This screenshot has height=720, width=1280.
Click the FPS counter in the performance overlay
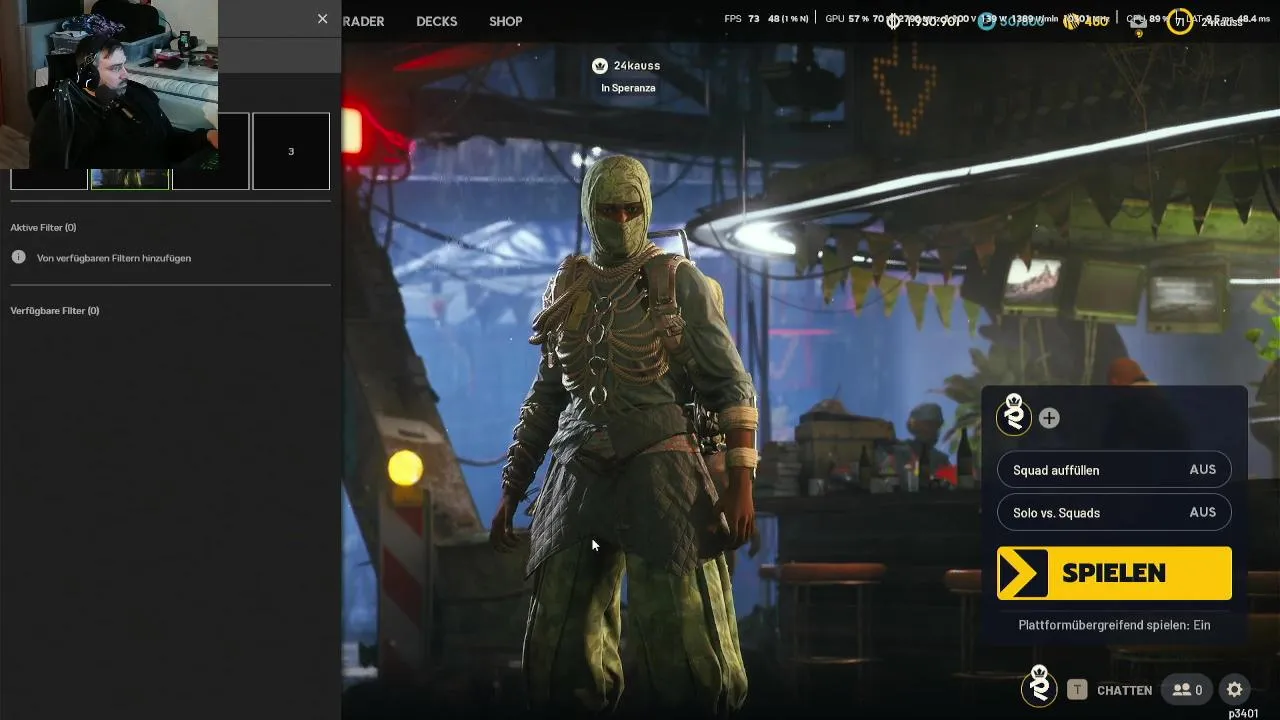click(x=742, y=19)
